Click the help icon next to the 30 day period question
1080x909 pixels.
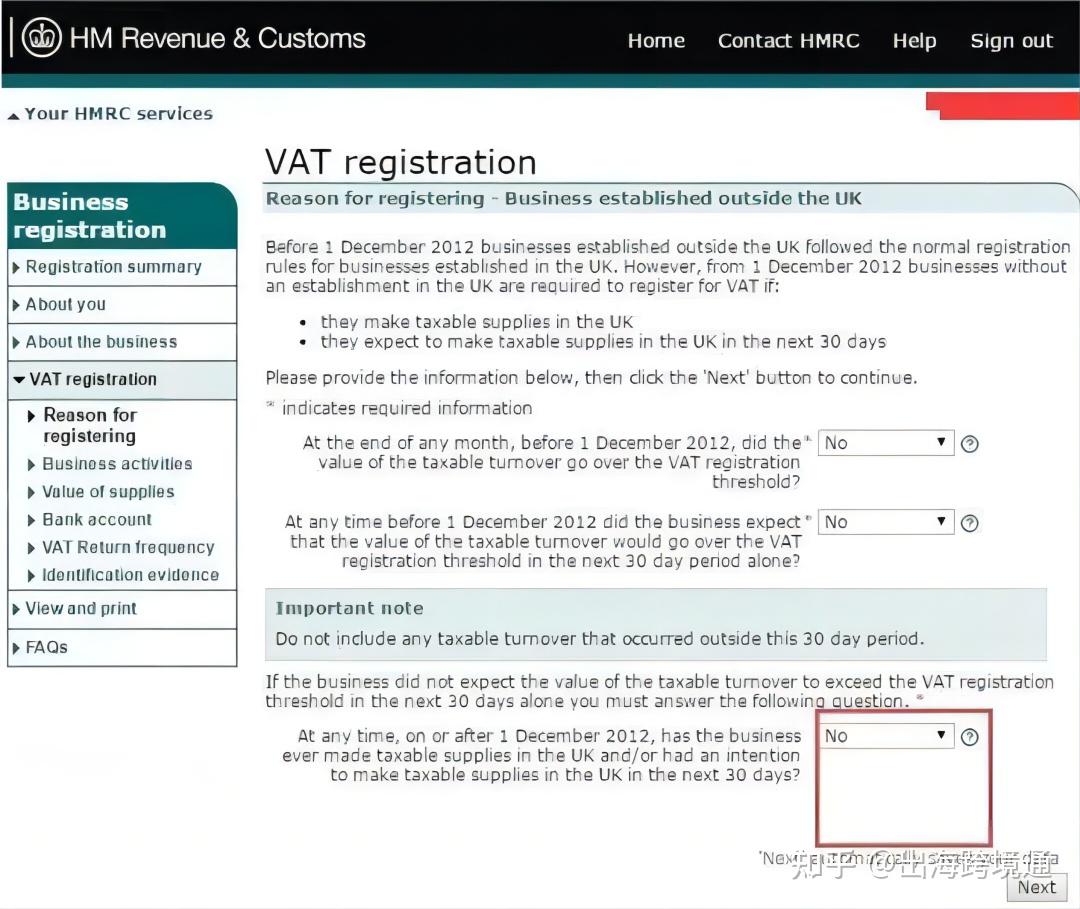coord(969,521)
